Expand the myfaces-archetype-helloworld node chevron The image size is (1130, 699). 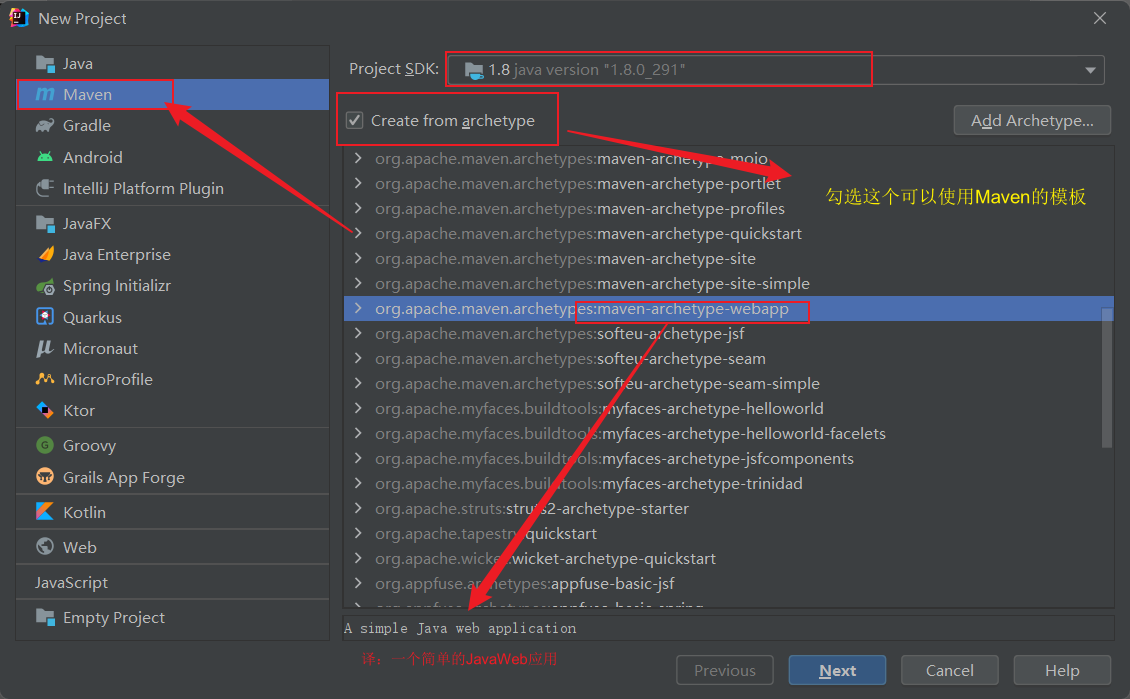pyautogui.click(x=358, y=409)
